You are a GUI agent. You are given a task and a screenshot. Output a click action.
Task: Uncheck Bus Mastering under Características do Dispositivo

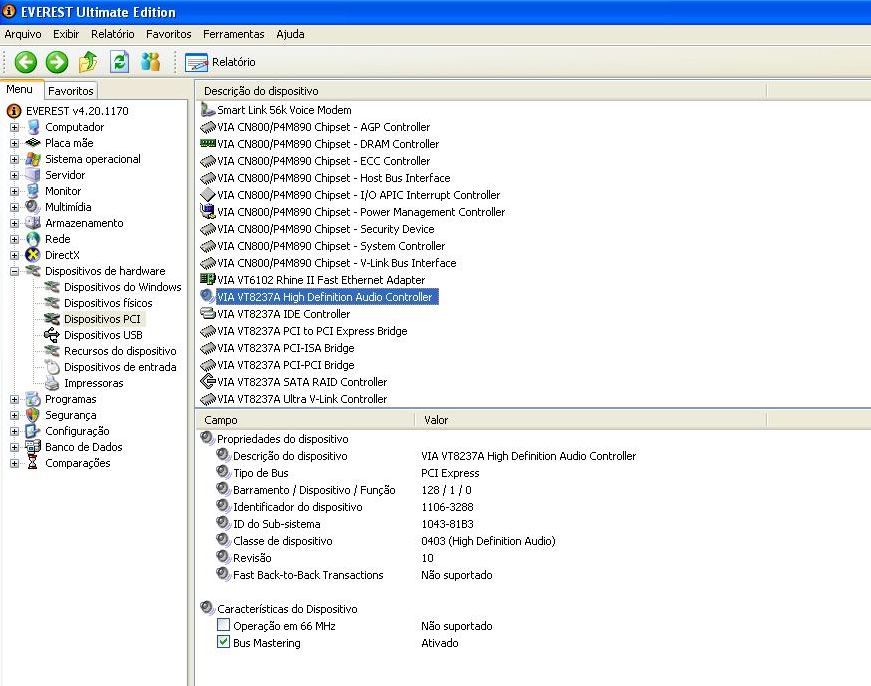[224, 643]
